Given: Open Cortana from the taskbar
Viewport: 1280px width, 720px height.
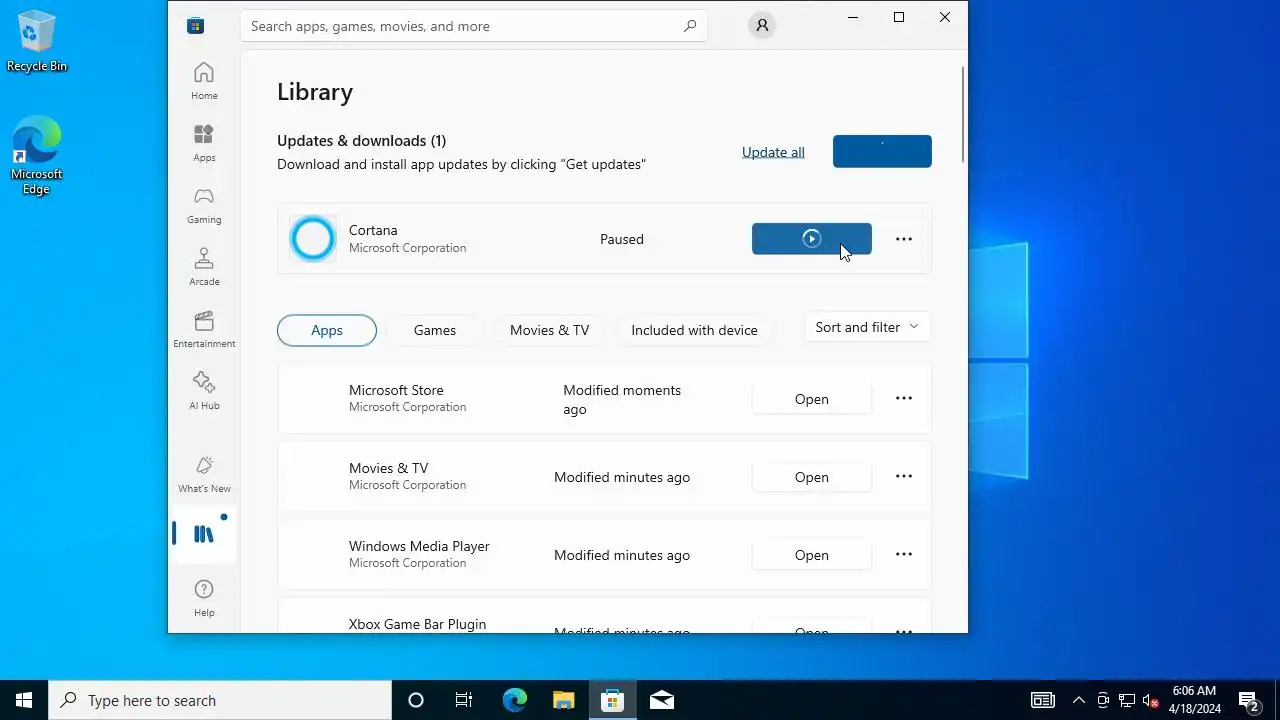Looking at the screenshot, I should 416,700.
